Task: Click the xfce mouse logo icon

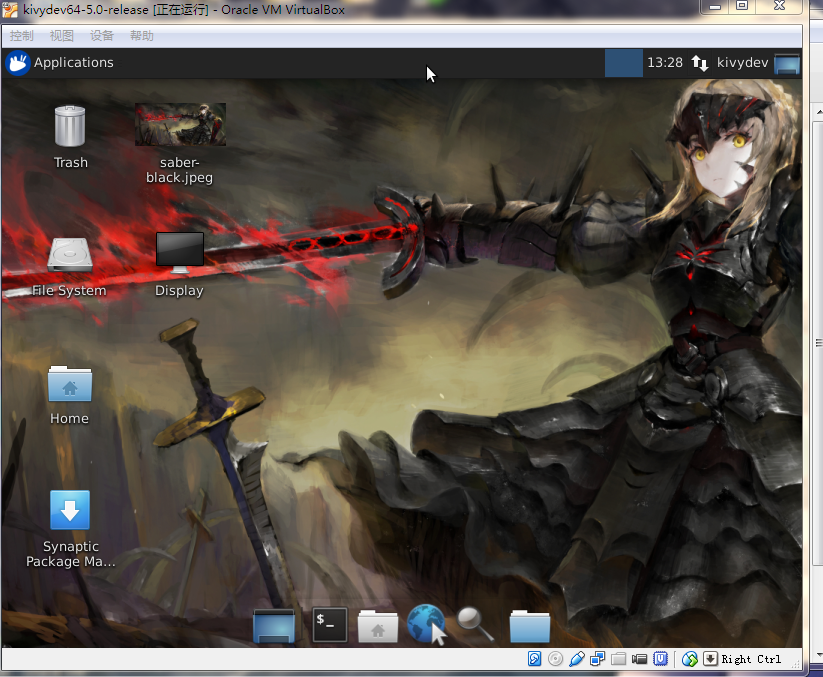Action: pyautogui.click(x=18, y=63)
